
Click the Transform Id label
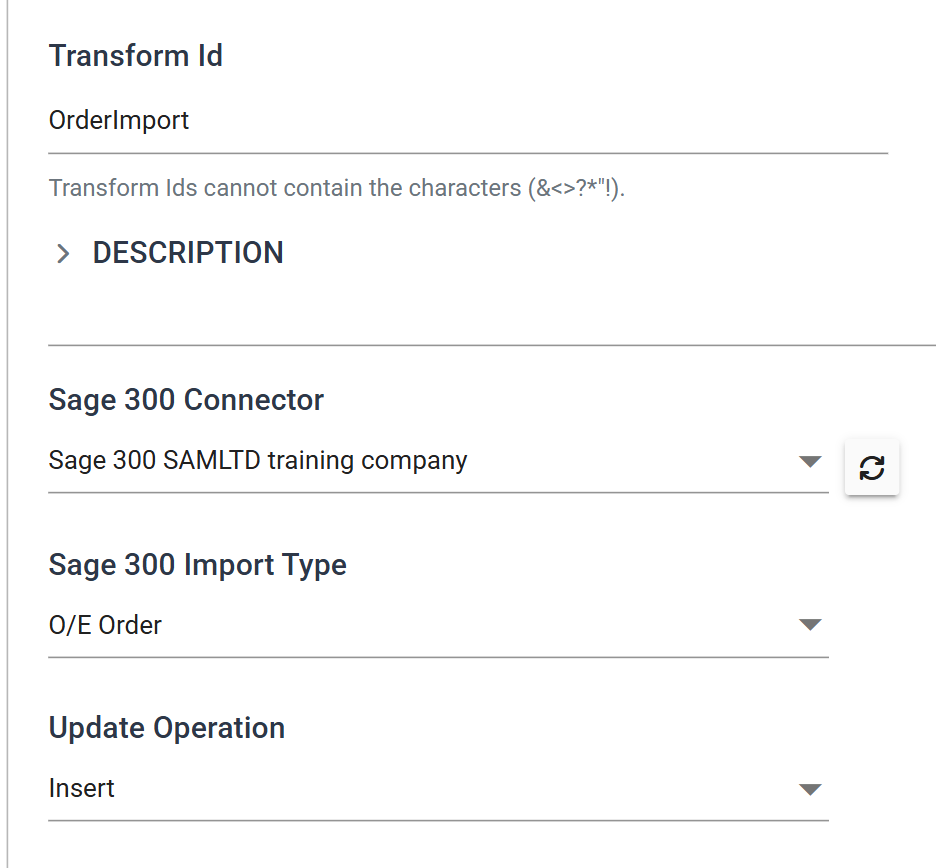pos(136,56)
